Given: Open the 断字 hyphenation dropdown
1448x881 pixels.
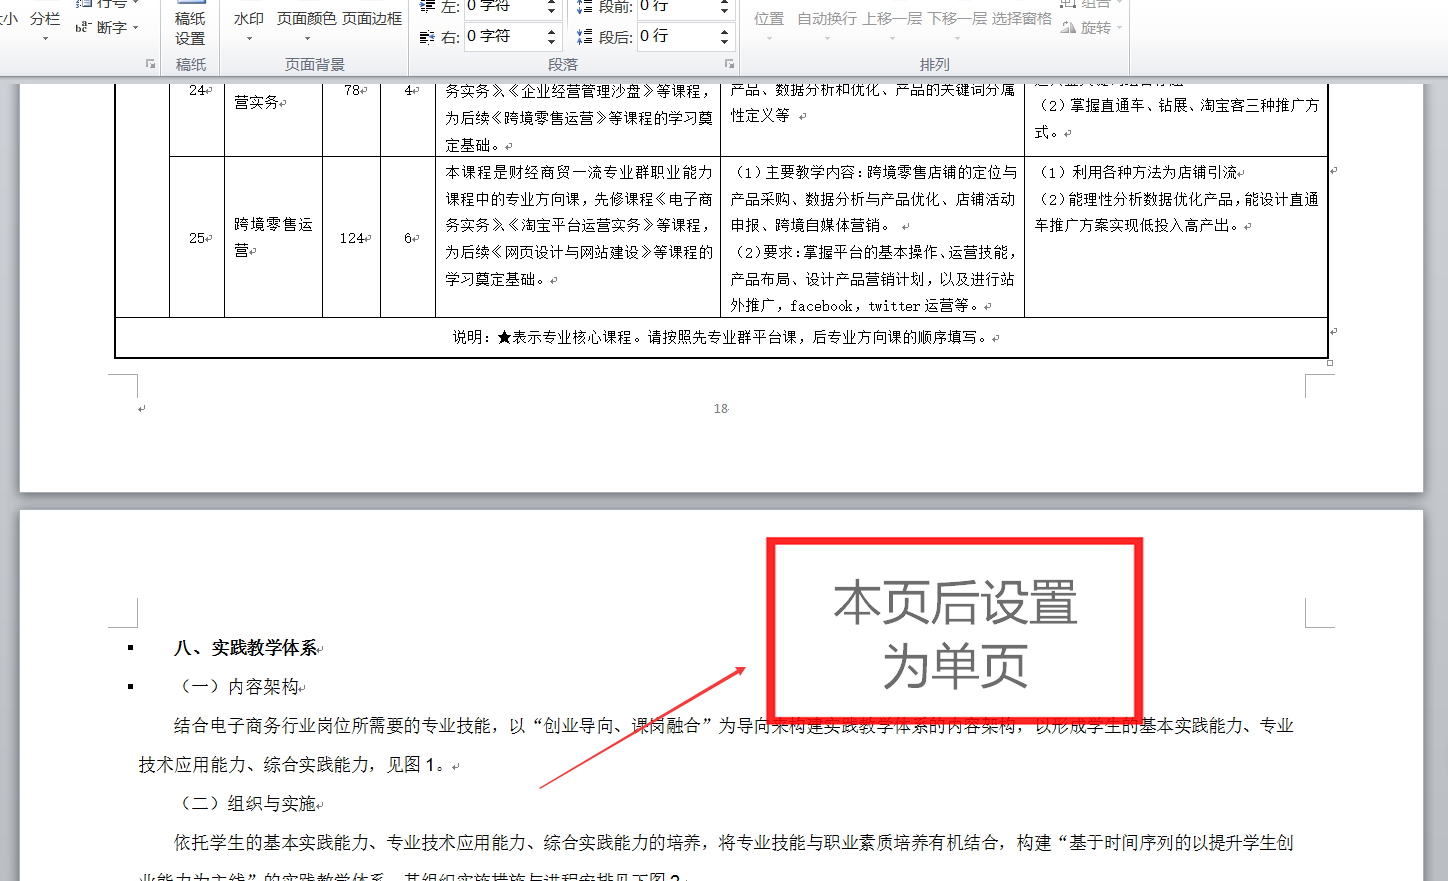Looking at the screenshot, I should 108,28.
